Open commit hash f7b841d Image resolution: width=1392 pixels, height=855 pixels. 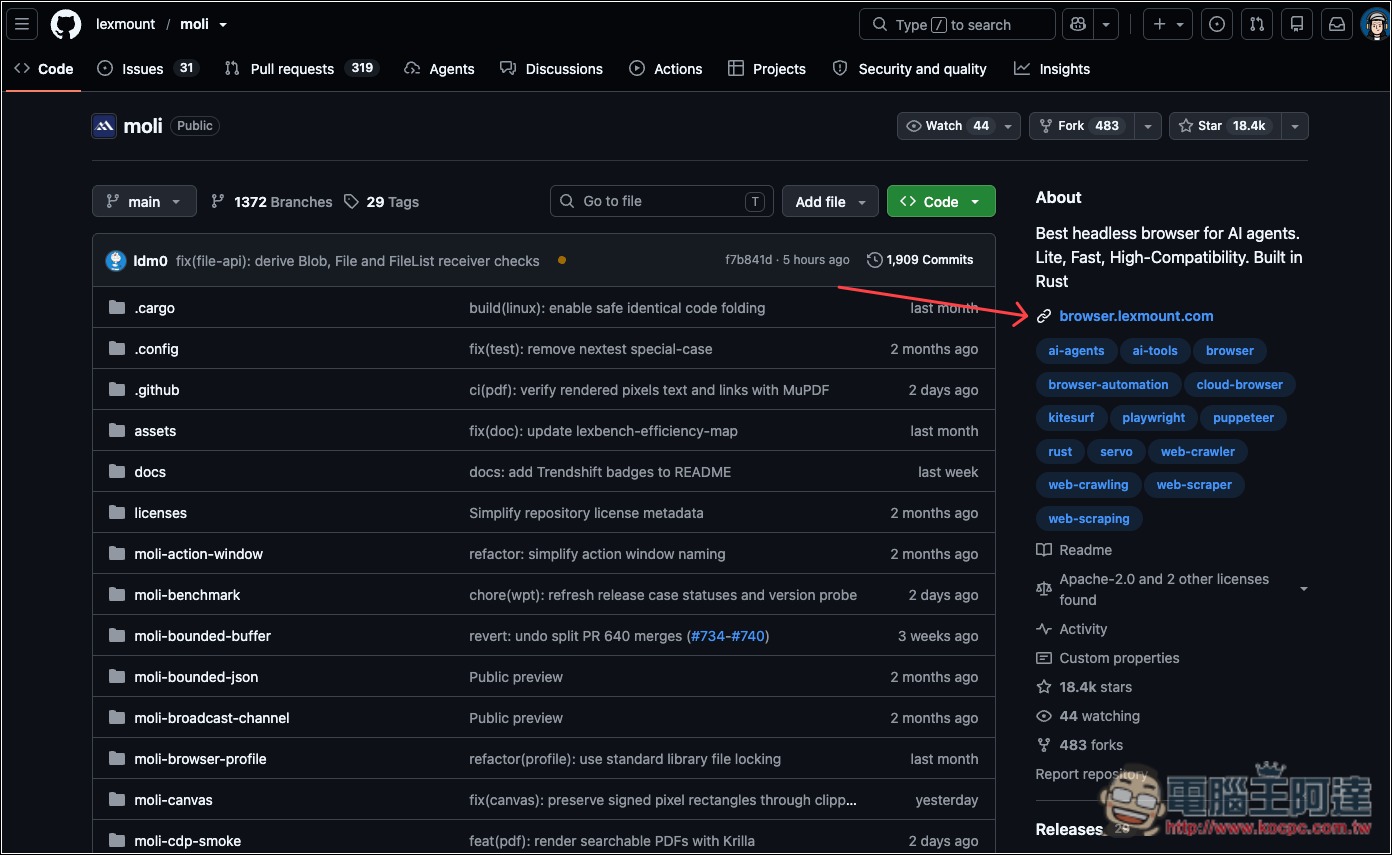(749, 260)
